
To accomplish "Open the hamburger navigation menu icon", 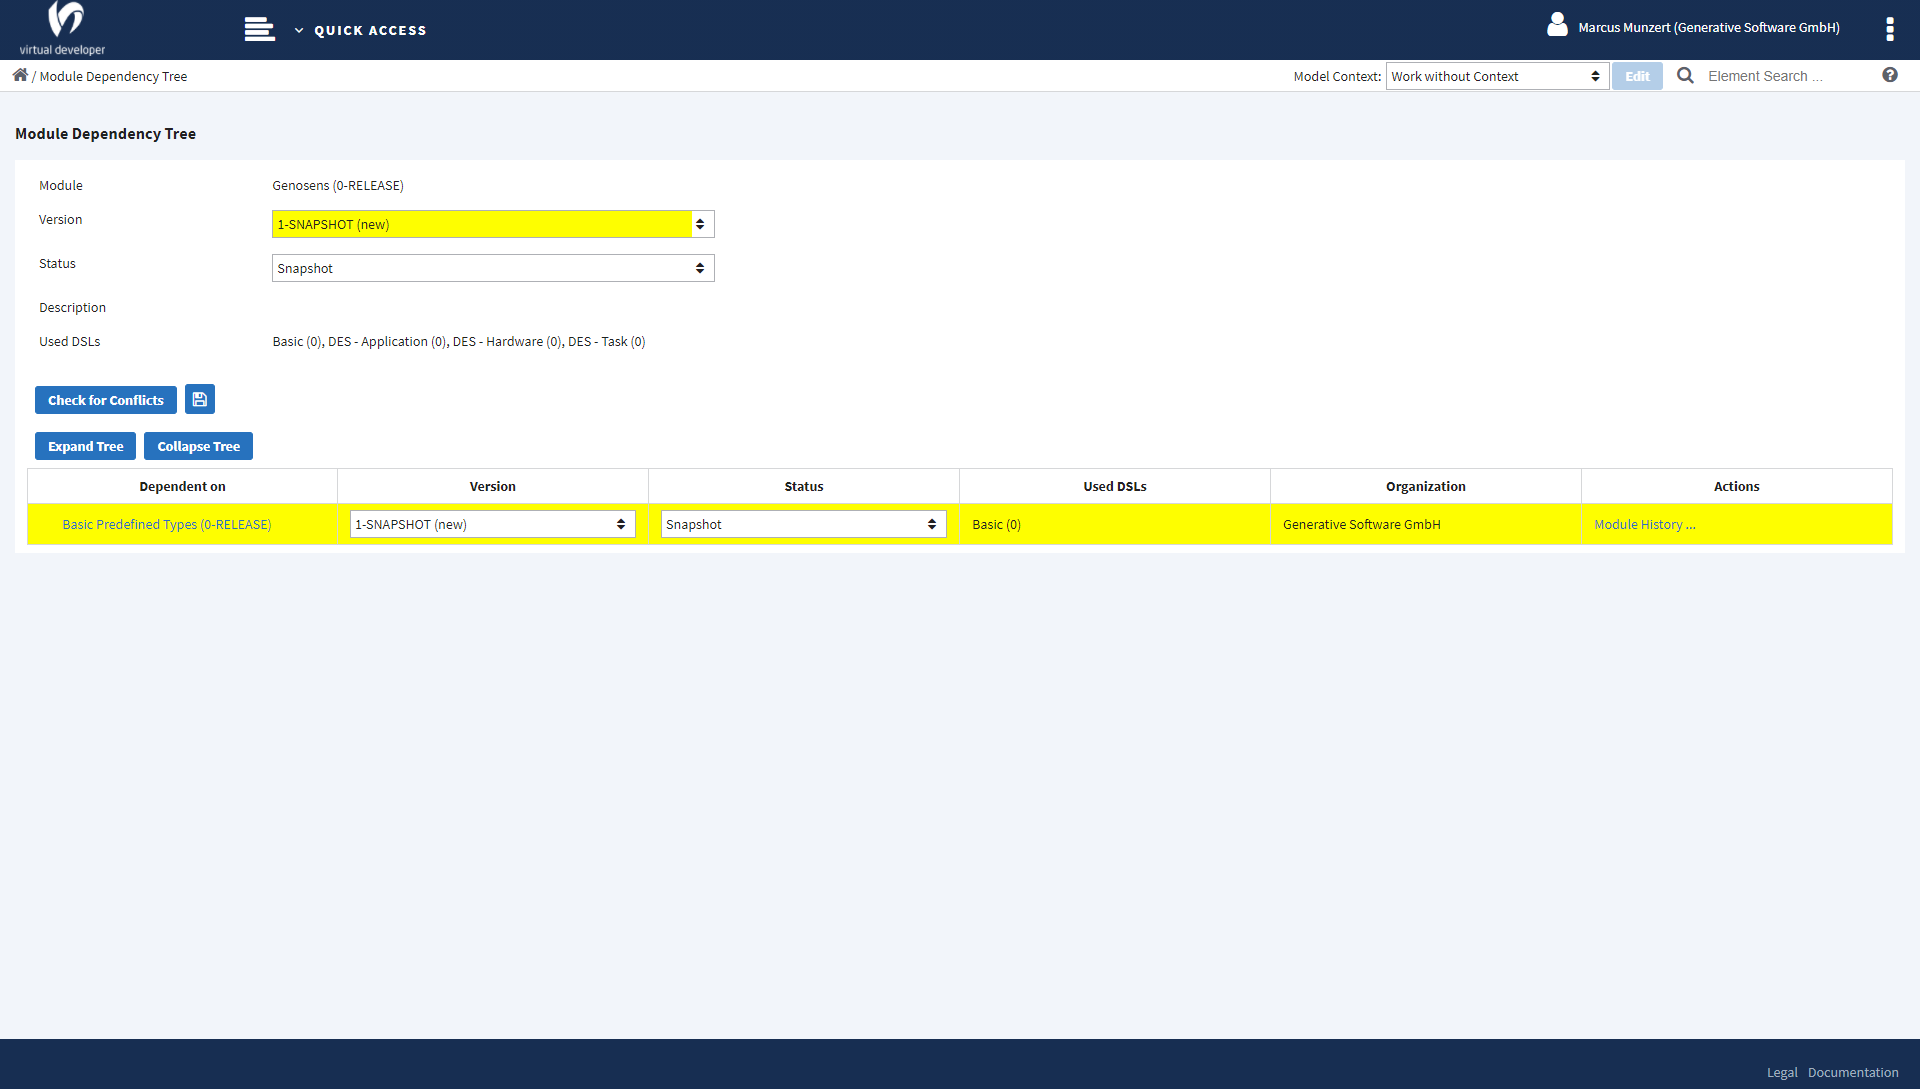I will pyautogui.click(x=259, y=30).
